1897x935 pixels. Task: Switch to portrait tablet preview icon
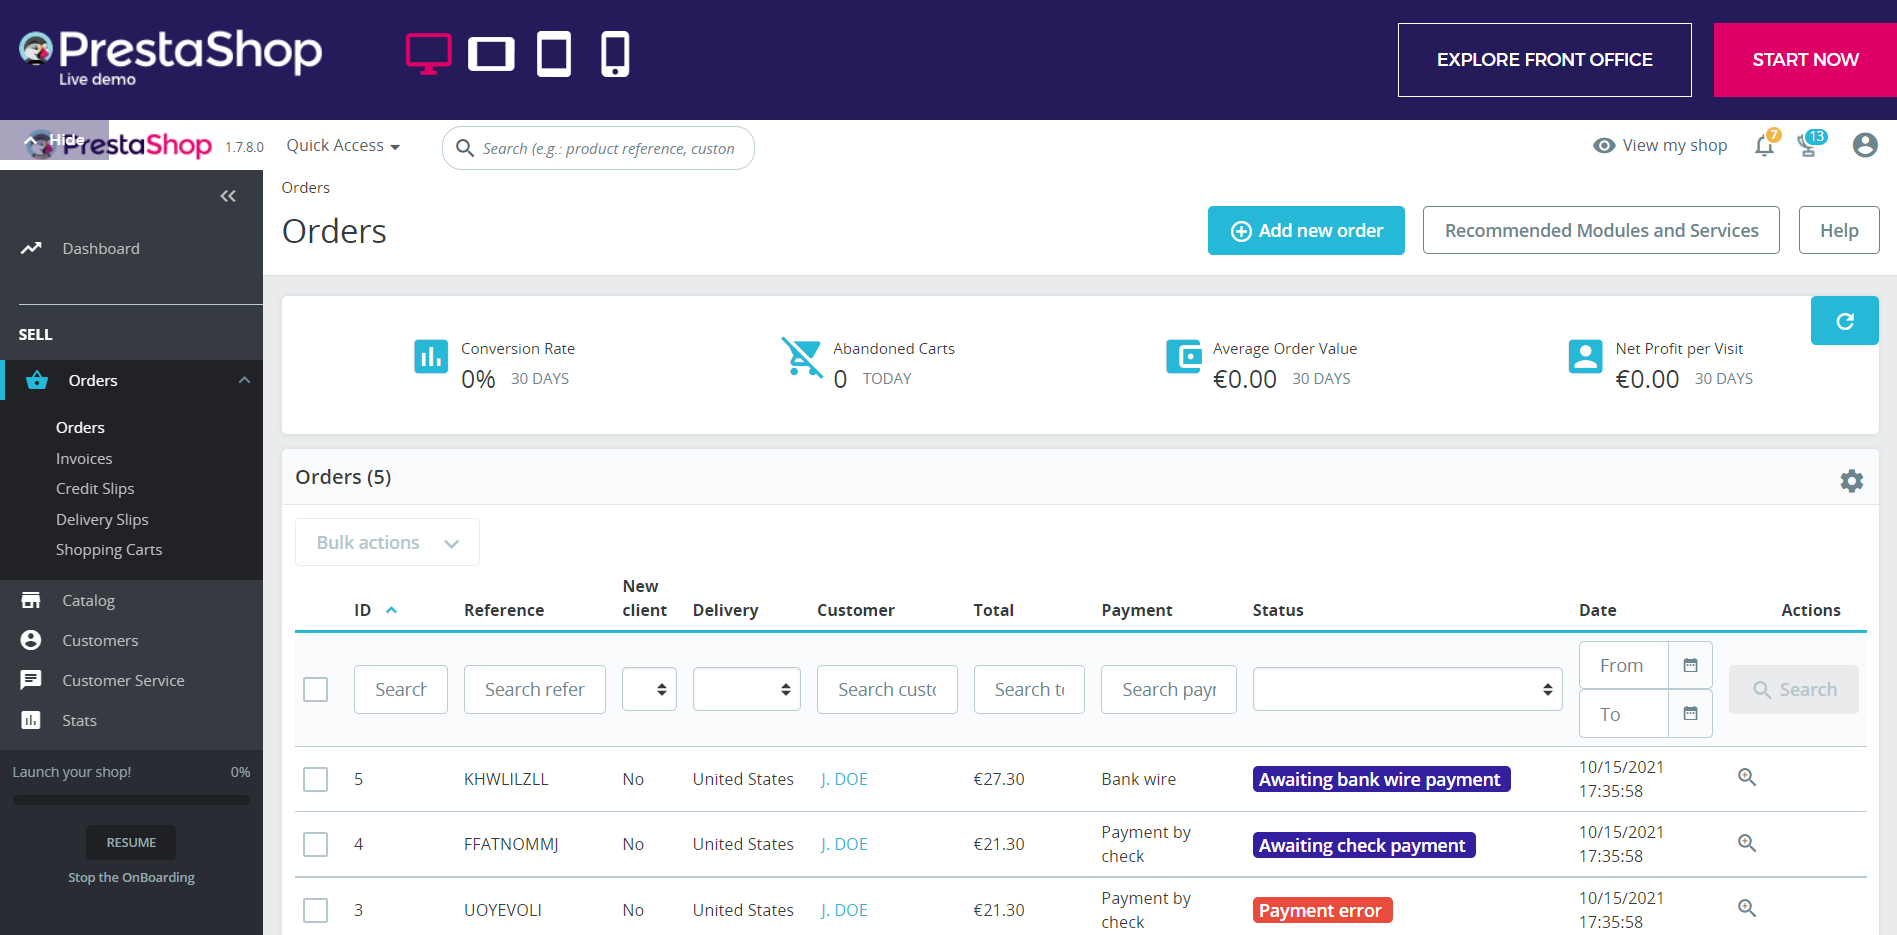pyautogui.click(x=554, y=54)
